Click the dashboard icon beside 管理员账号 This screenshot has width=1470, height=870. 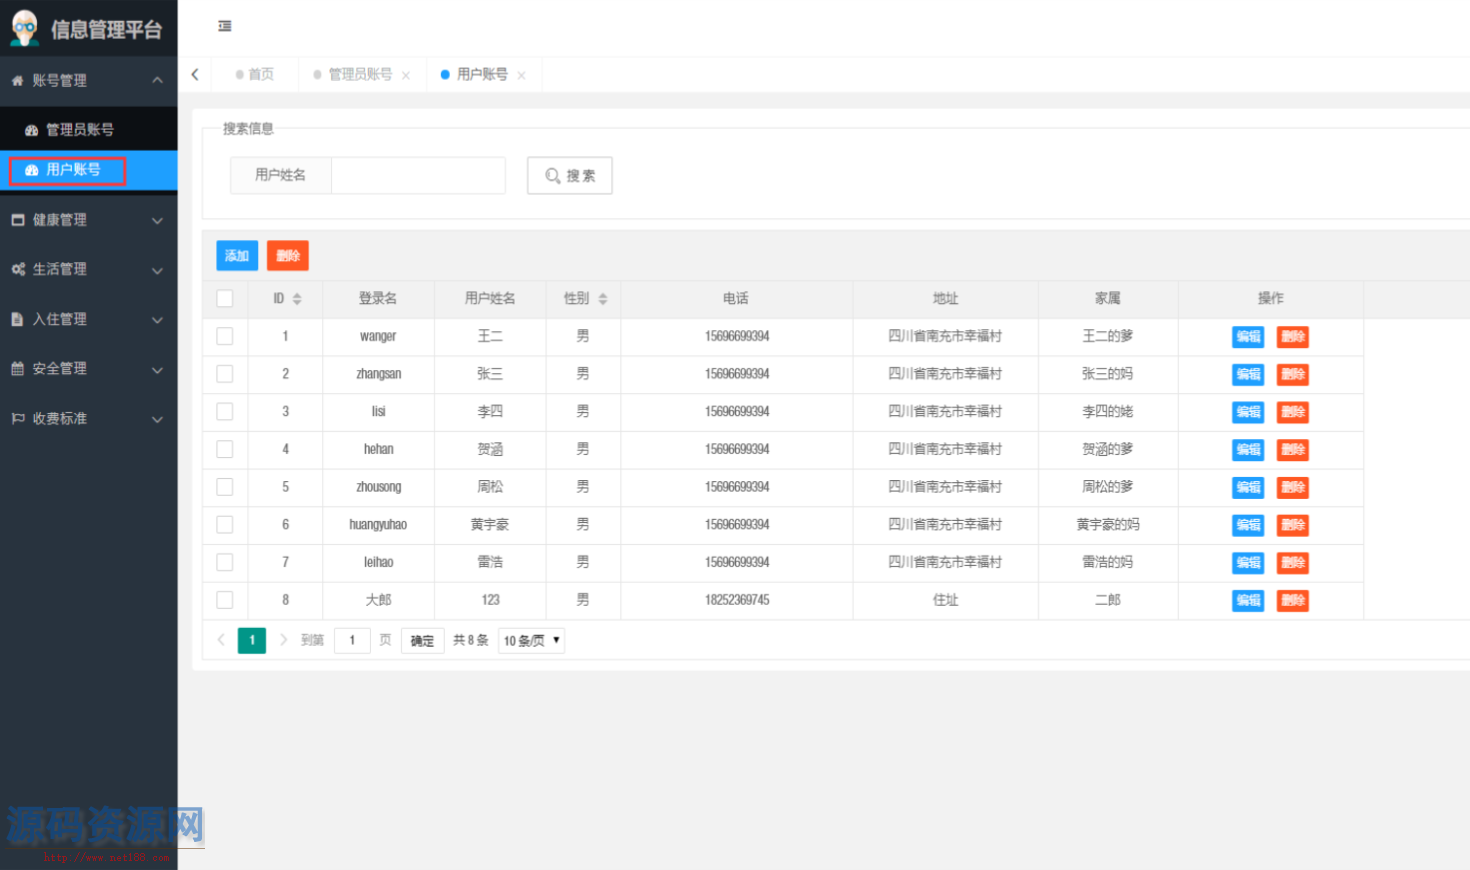pos(32,130)
